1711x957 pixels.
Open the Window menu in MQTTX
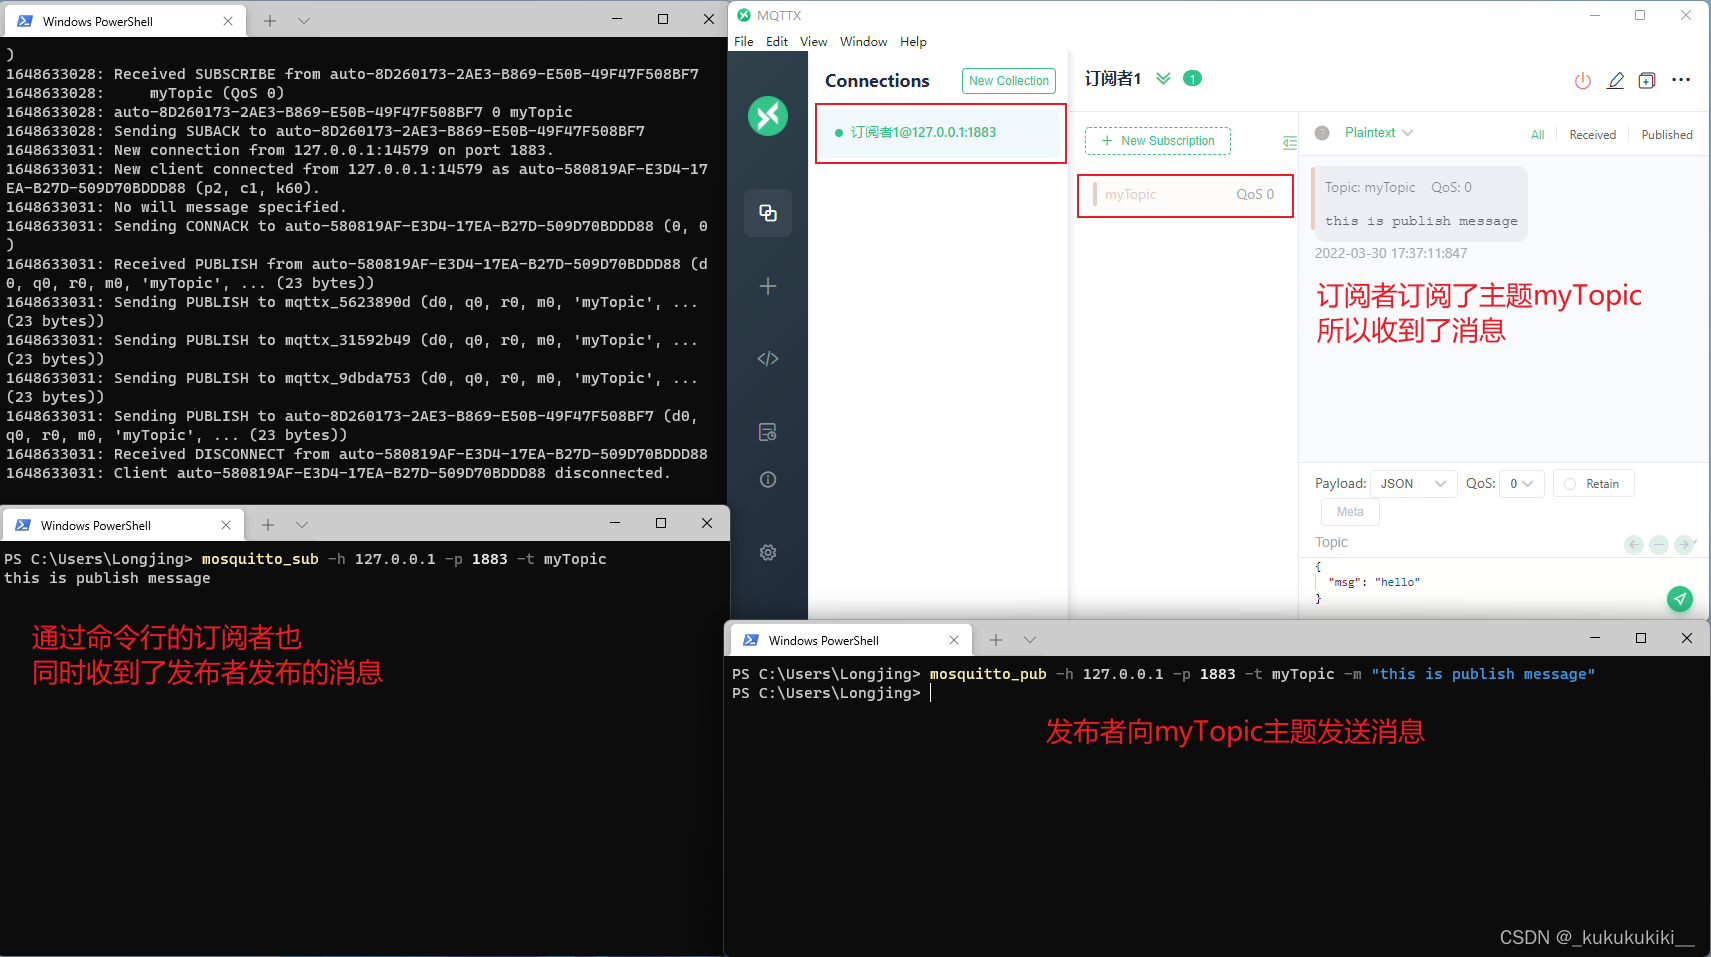click(x=864, y=42)
